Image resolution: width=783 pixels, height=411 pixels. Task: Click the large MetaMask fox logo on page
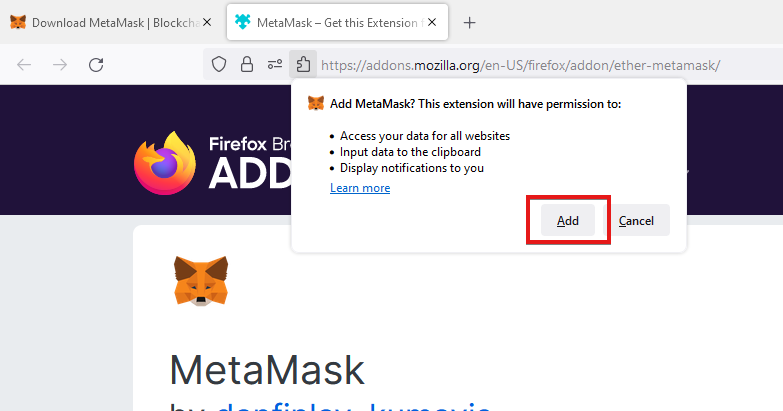pos(201,281)
